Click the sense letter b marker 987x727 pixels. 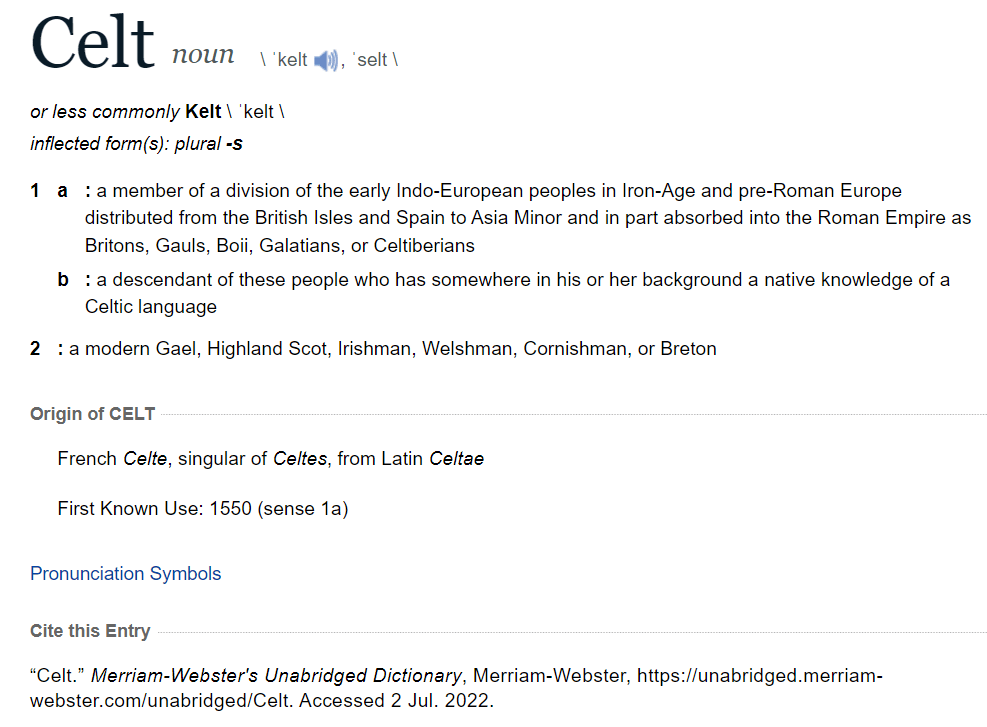point(63,279)
